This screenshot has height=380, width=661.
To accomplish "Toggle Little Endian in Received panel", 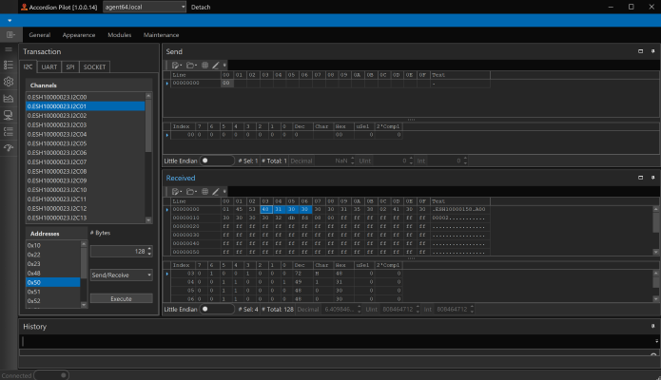I will point(217,309).
